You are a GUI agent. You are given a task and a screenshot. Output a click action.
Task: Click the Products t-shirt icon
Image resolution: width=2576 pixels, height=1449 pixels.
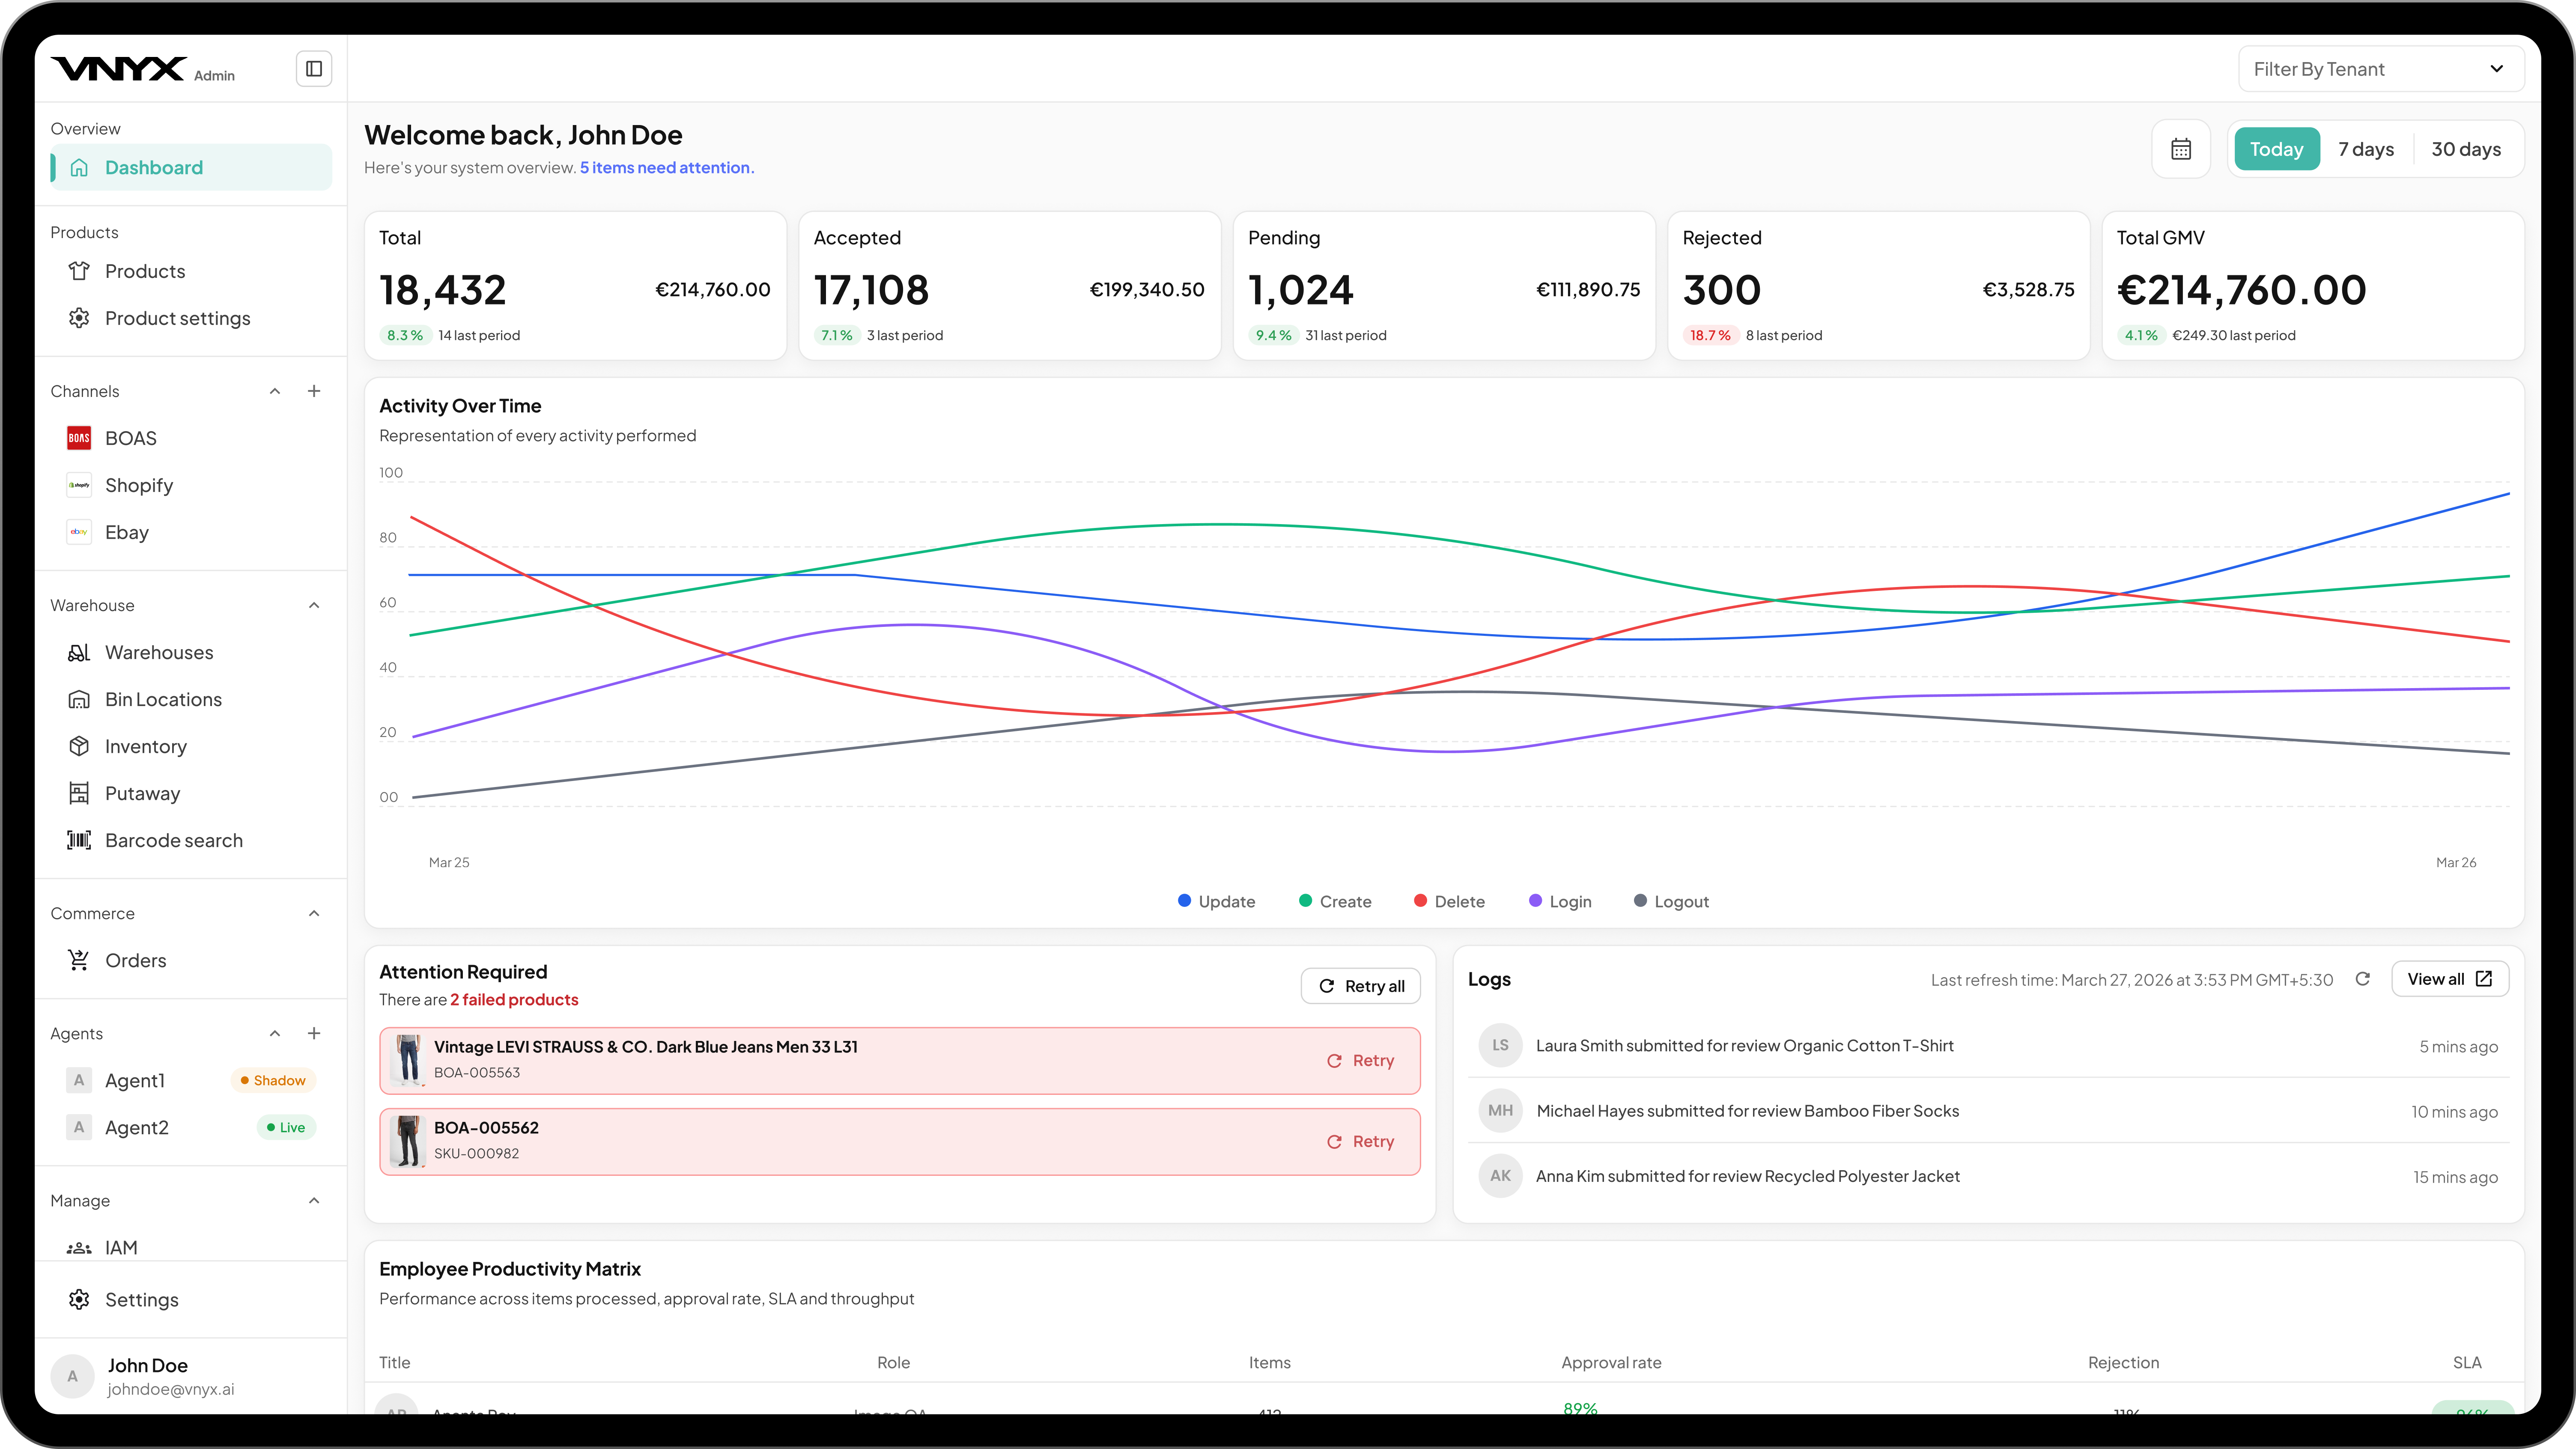pos(79,271)
